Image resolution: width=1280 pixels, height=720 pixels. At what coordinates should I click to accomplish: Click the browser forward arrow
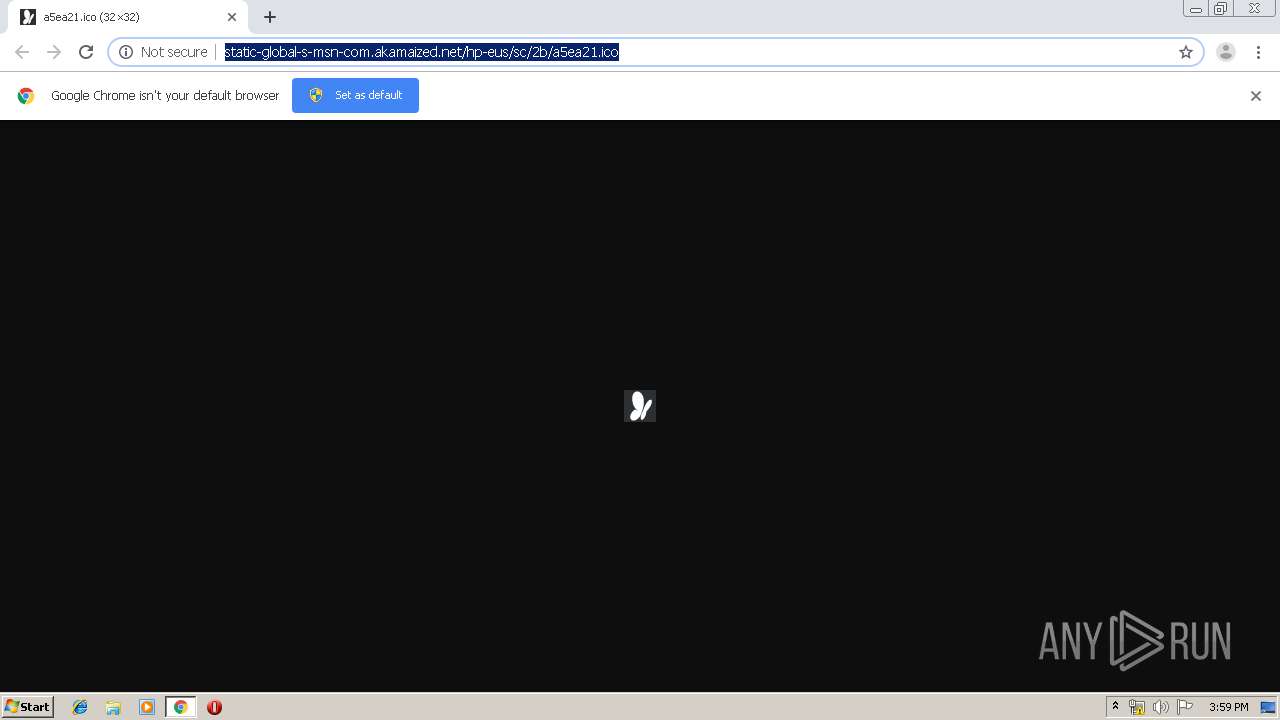tap(54, 52)
